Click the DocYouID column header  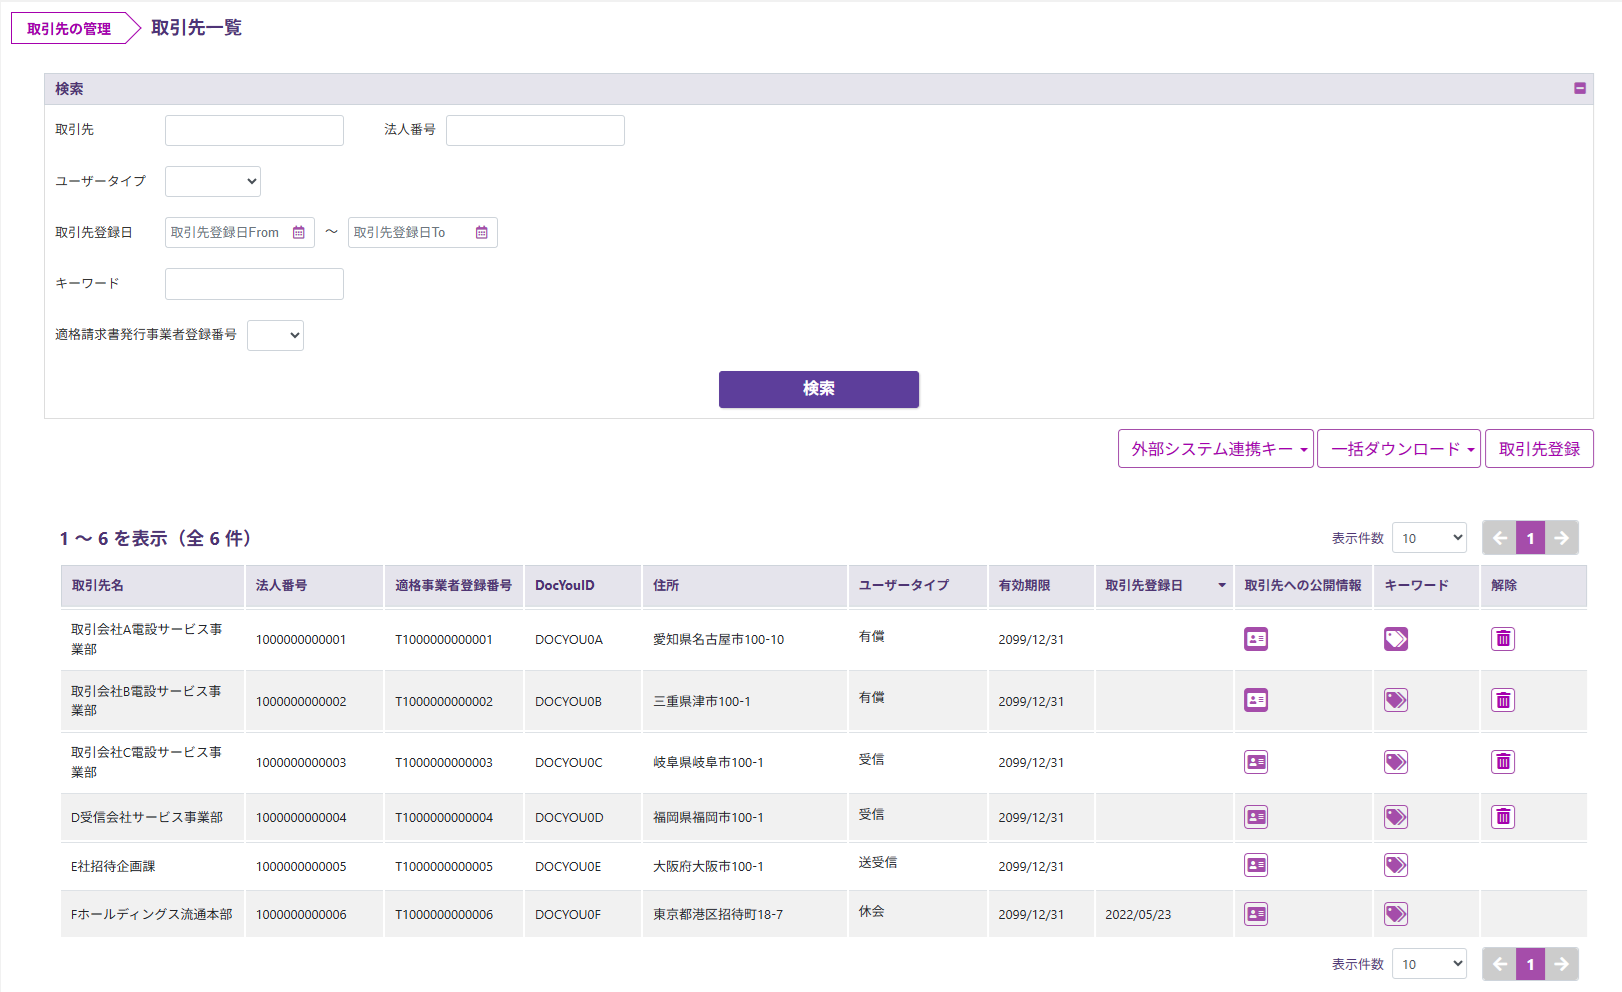pyautogui.click(x=583, y=585)
